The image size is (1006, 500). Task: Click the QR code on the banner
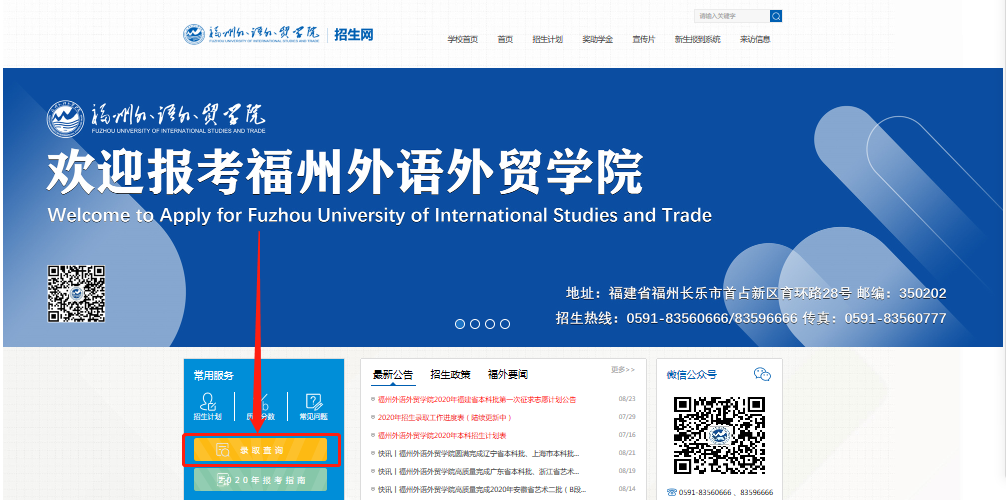coord(76,293)
